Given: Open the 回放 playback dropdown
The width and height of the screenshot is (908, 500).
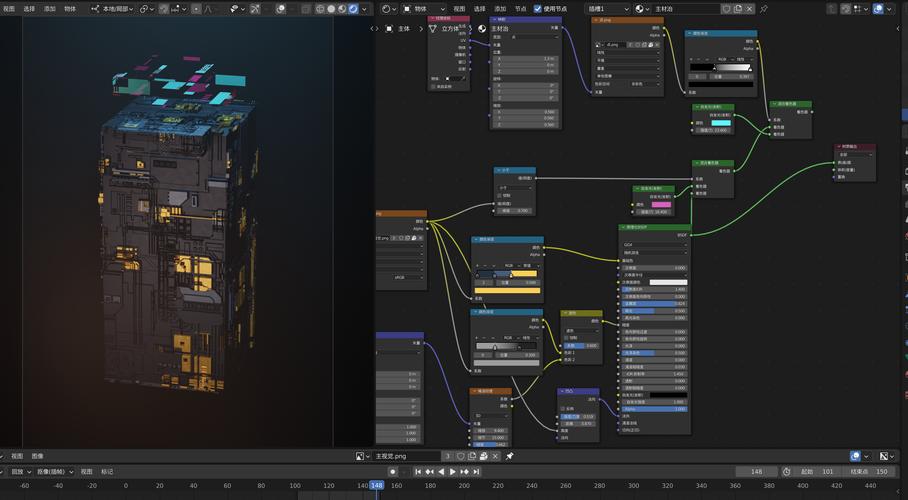Looking at the screenshot, I should point(21,472).
